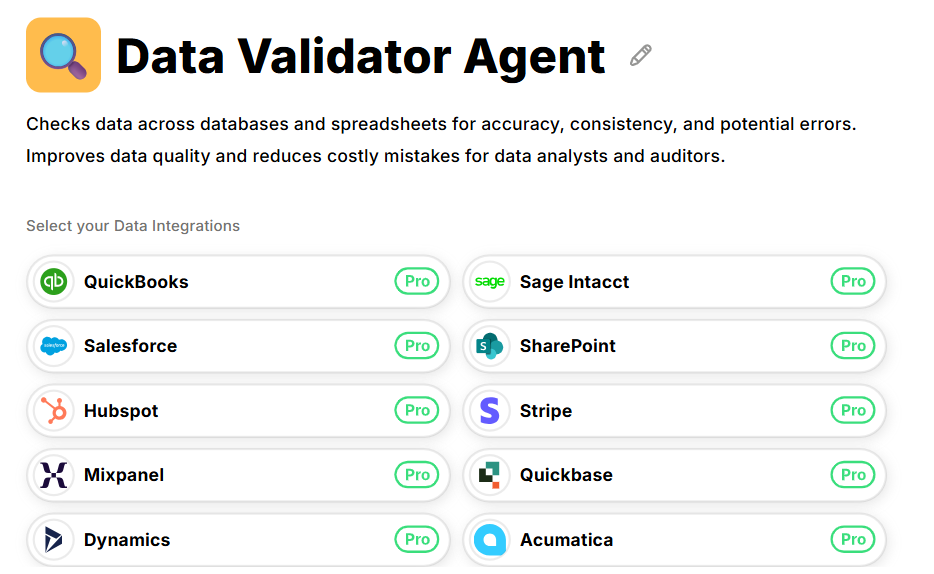Select the Sage Intacct integration name
The width and height of the screenshot is (934, 574).
click(x=574, y=282)
